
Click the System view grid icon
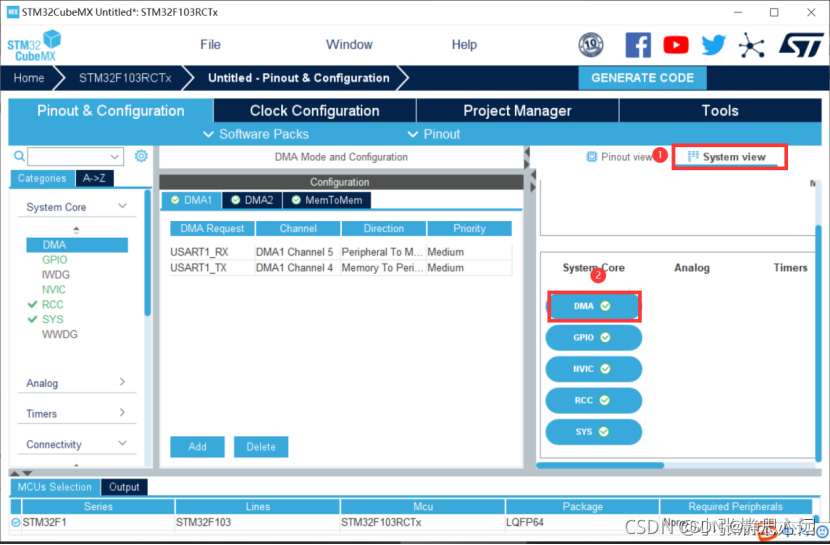[693, 156]
